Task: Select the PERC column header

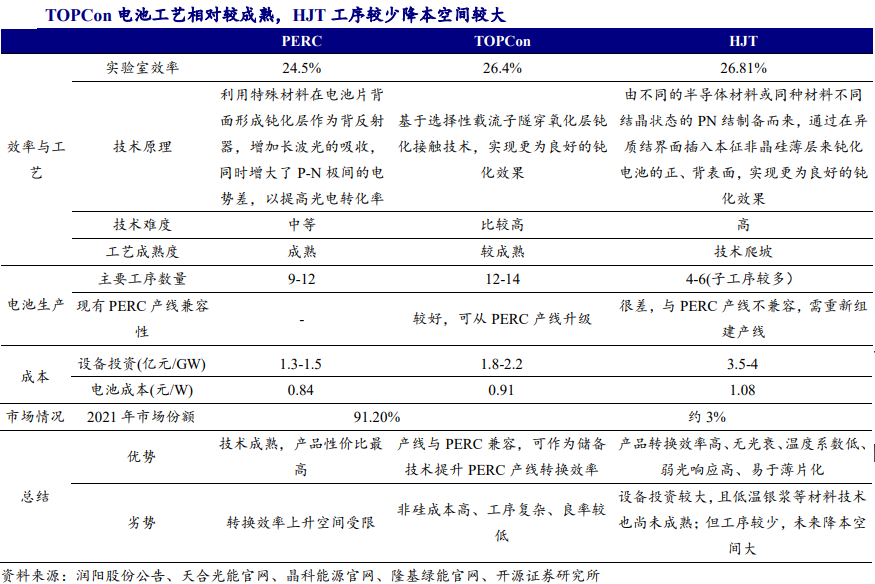Action: [x=301, y=43]
